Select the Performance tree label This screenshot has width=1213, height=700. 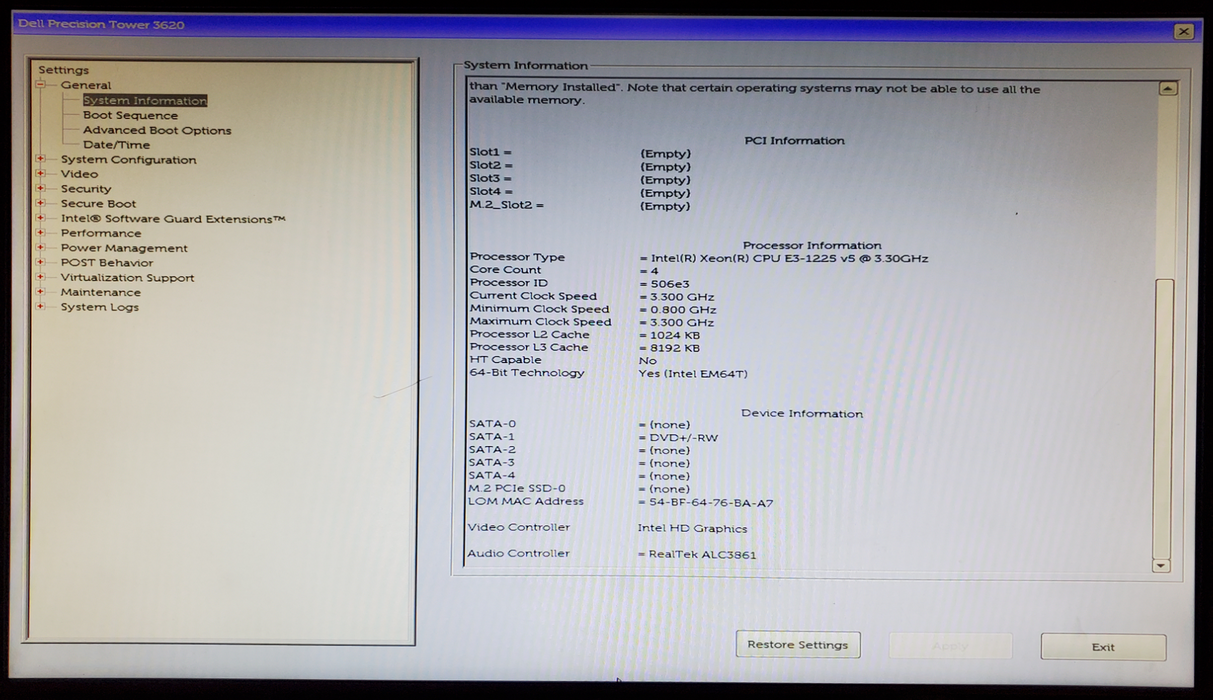click(101, 233)
